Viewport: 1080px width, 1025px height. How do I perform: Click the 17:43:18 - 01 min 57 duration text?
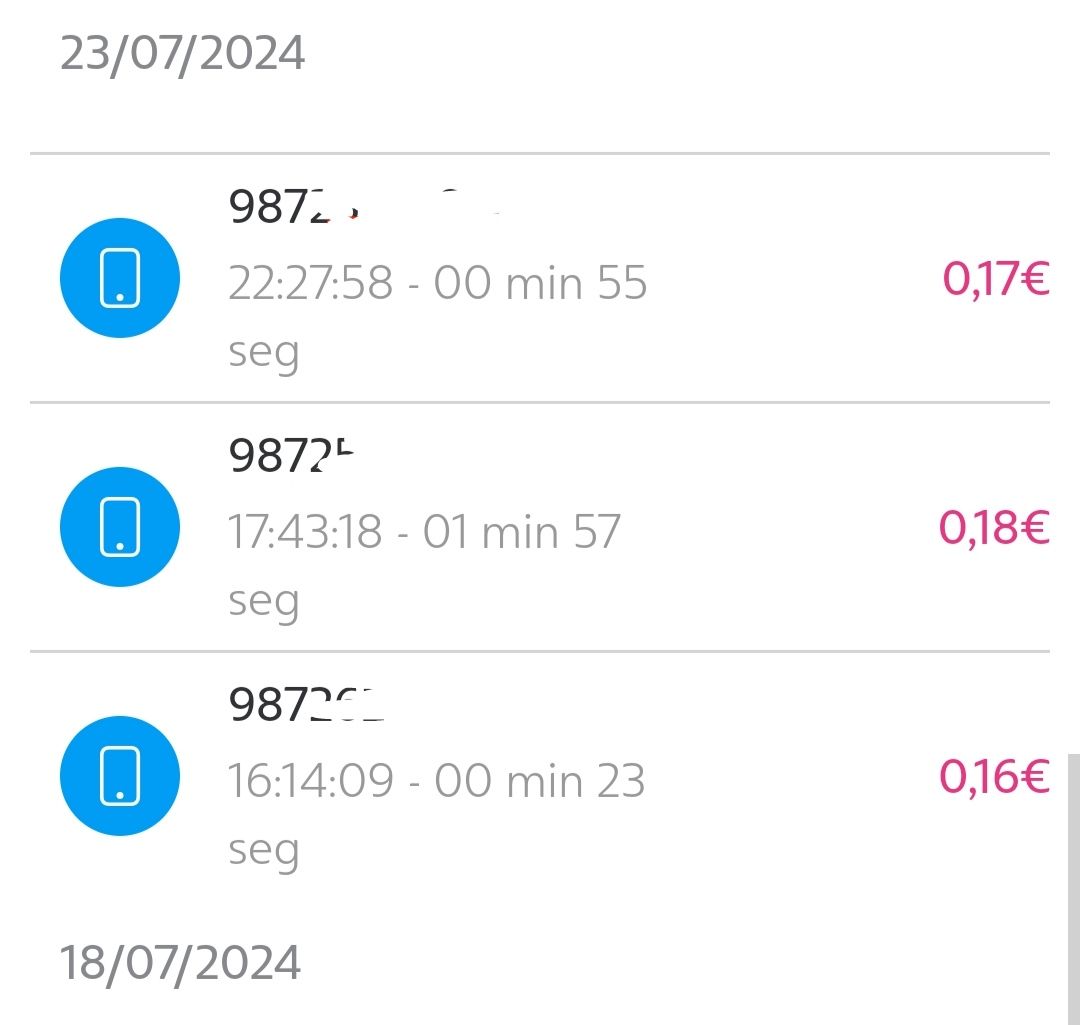coord(424,532)
